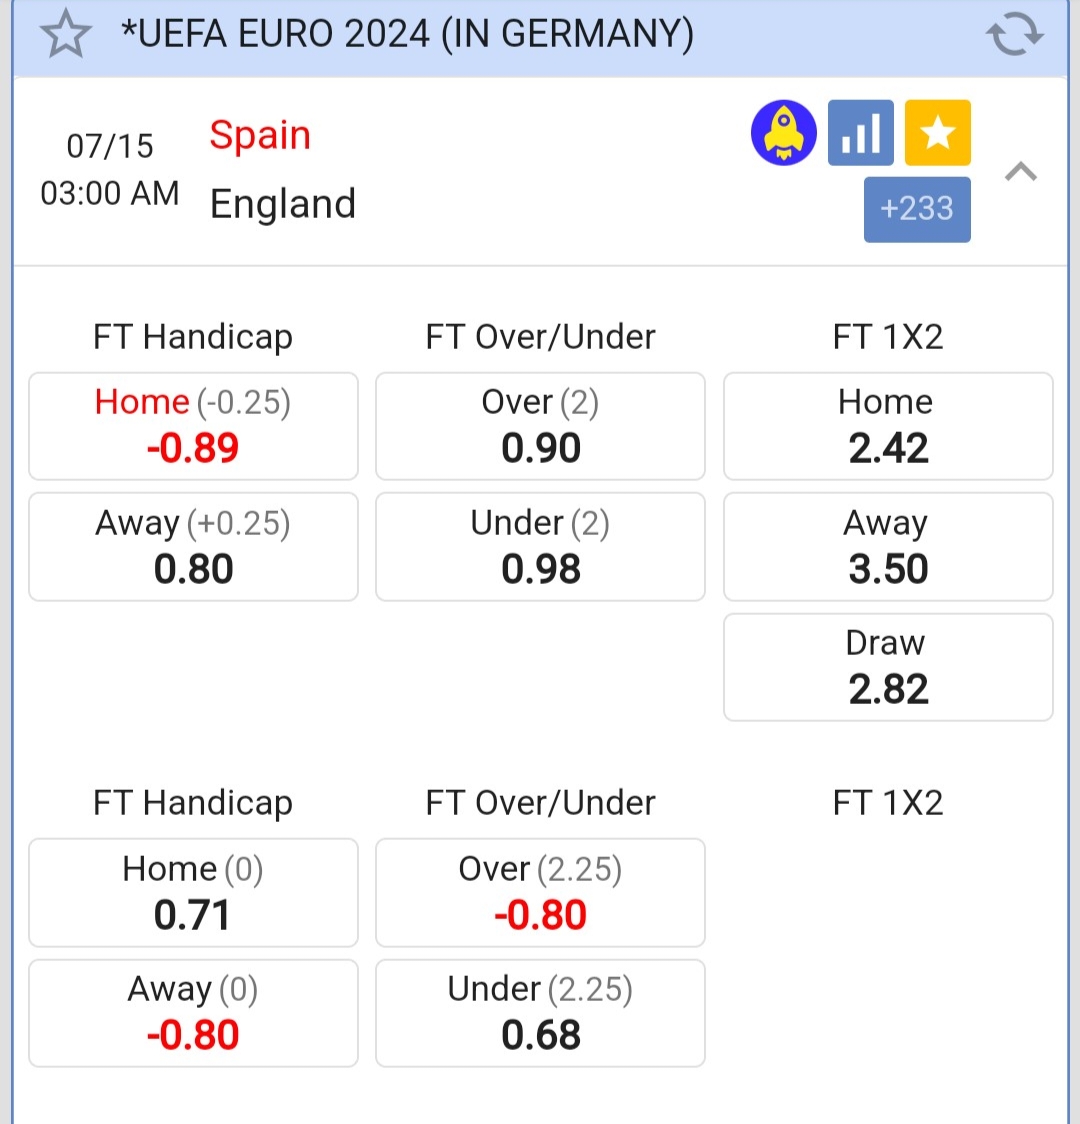Image resolution: width=1080 pixels, height=1124 pixels.
Task: Pick 1X2 Draw at 2.82
Action: click(888, 667)
